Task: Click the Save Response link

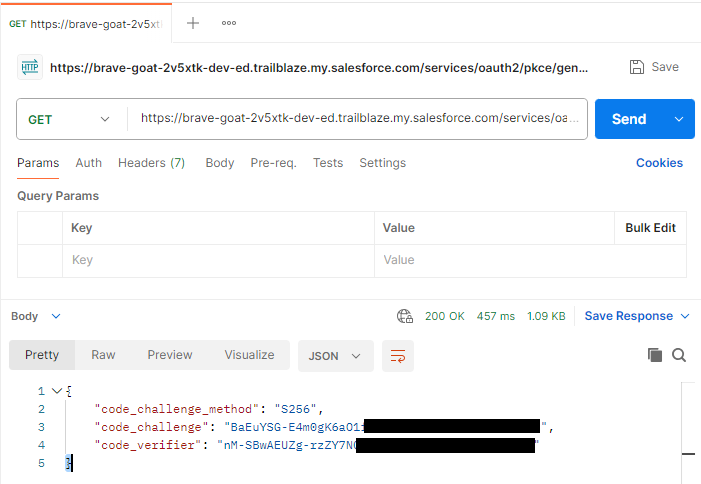Action: pos(629,316)
